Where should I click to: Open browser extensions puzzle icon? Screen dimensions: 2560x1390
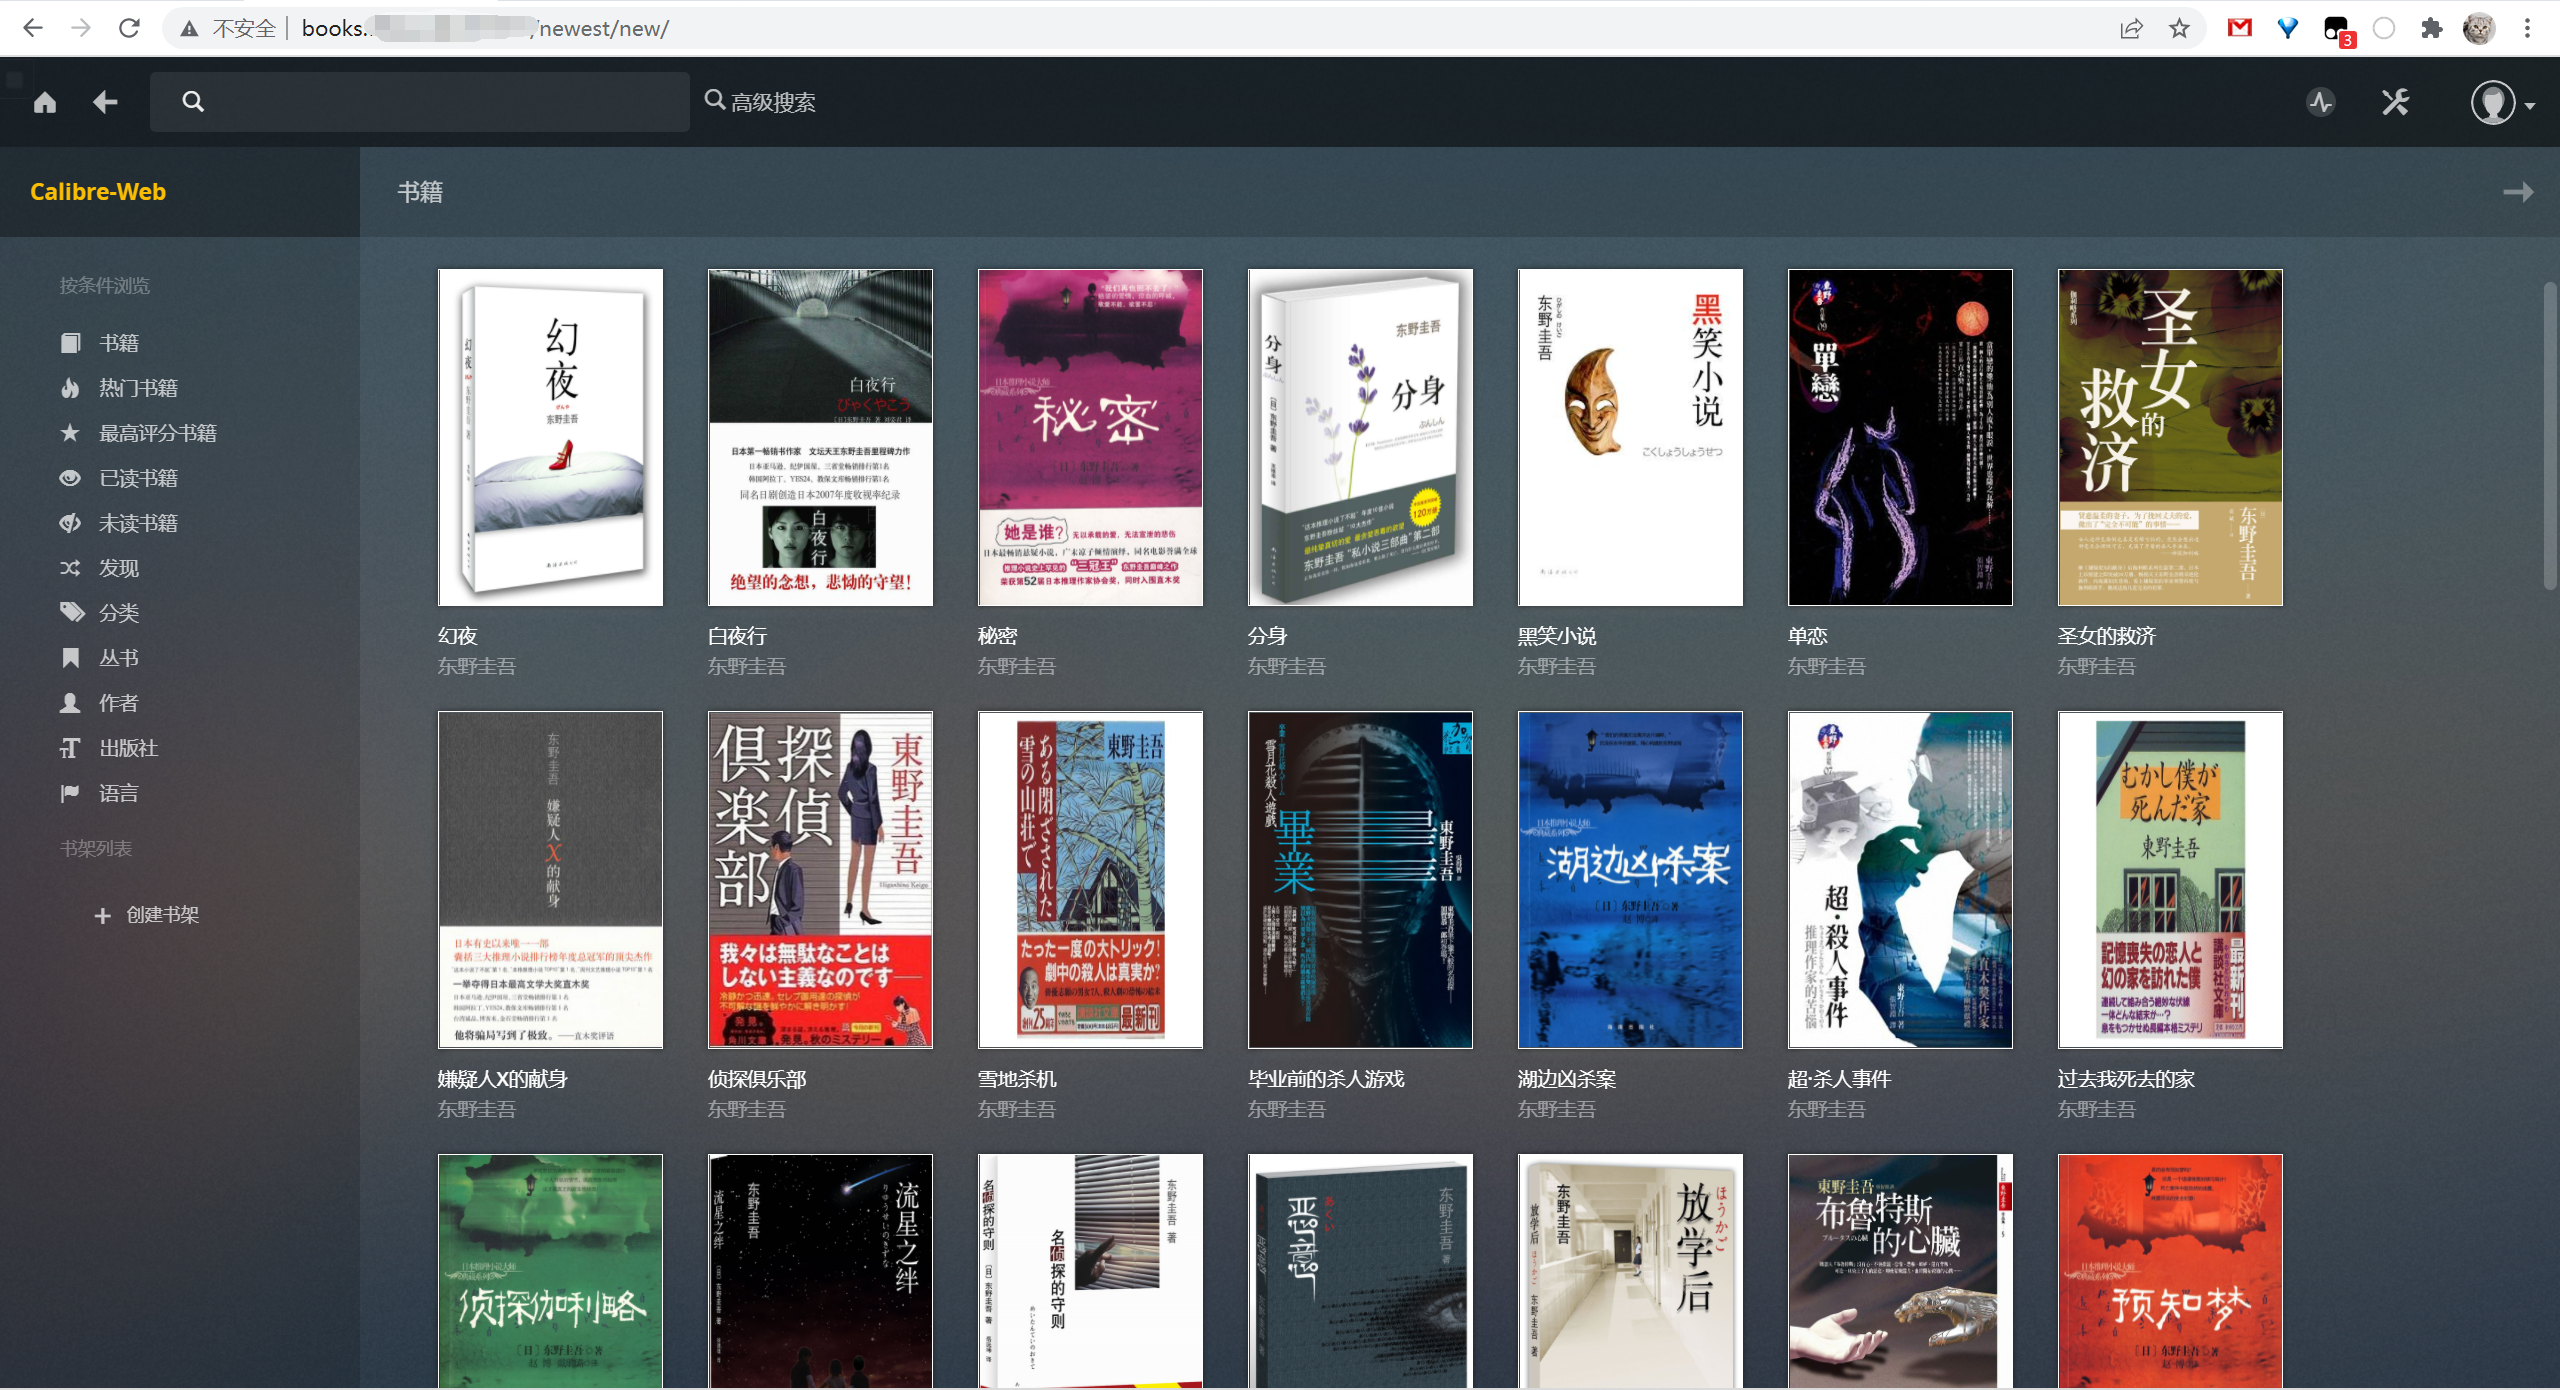click(x=2432, y=28)
